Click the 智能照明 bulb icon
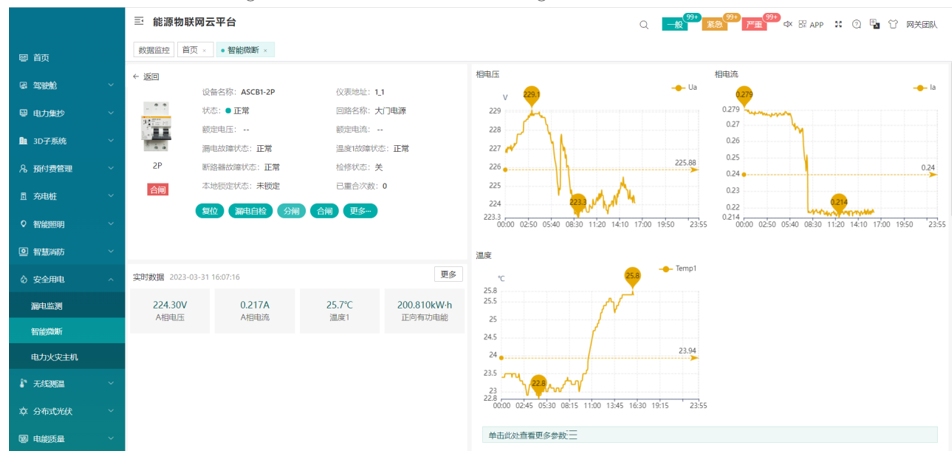The width and height of the screenshot is (952, 463). click(x=24, y=224)
